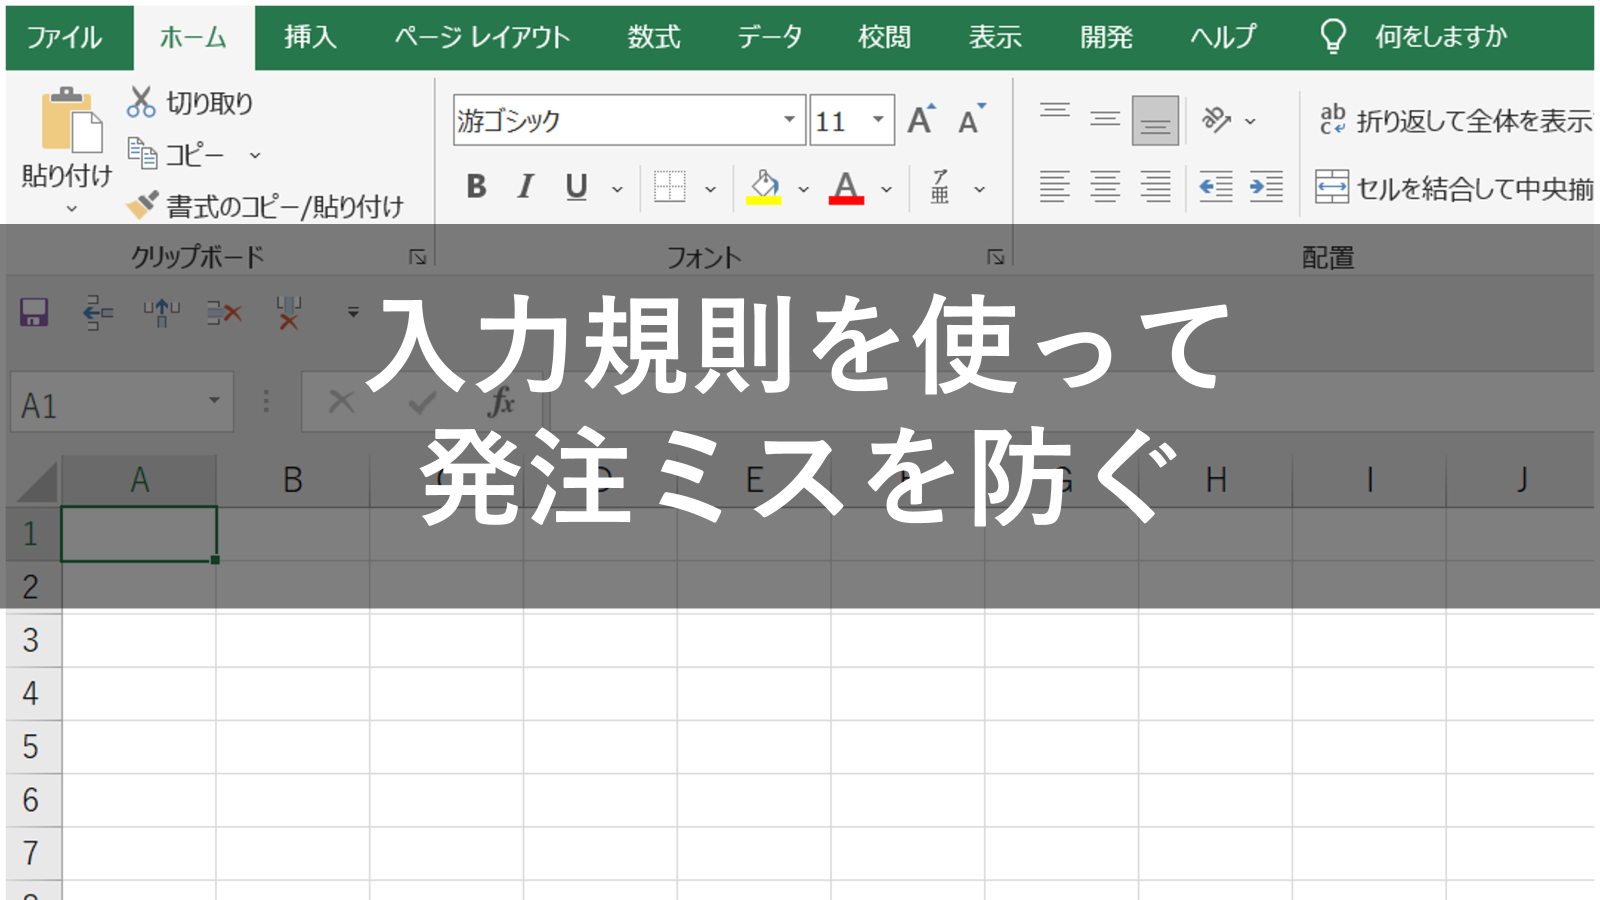Center text horizontally

(1105, 187)
